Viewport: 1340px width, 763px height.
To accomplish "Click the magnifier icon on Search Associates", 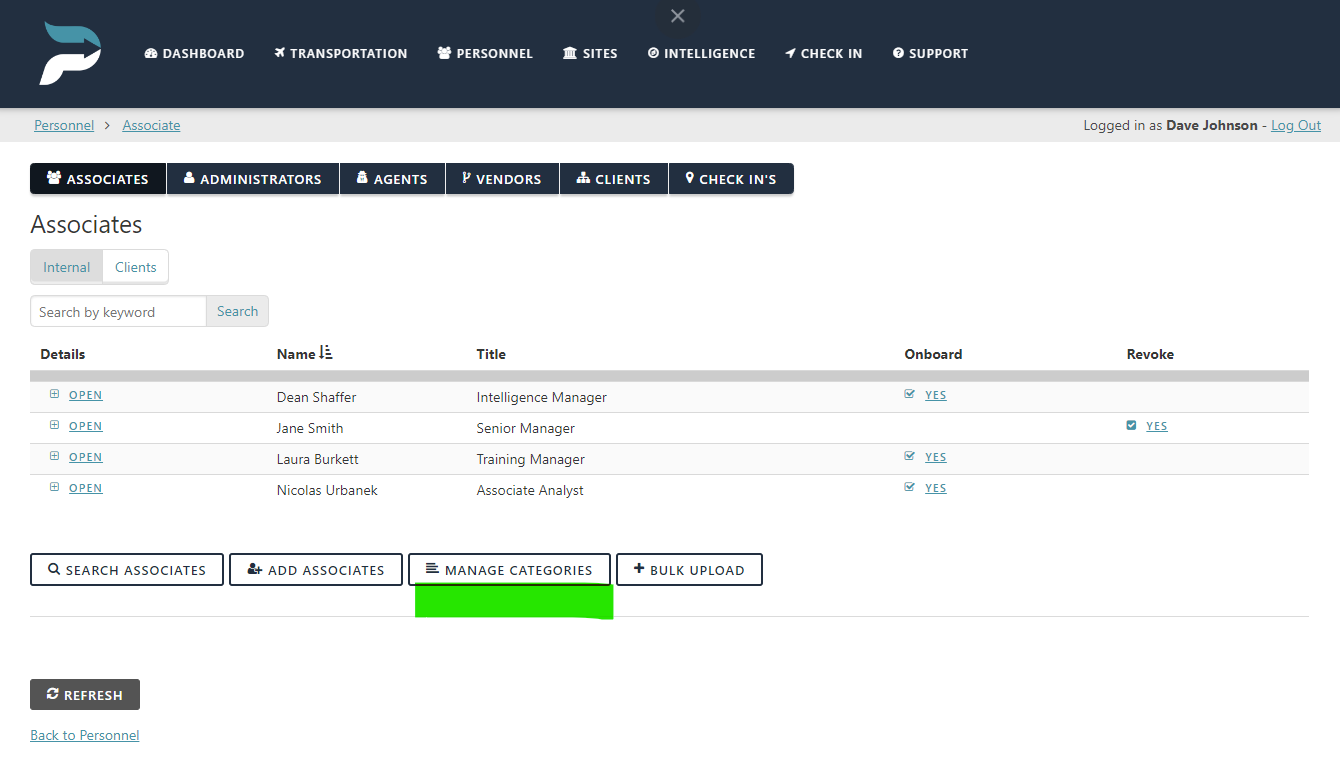I will tap(54, 569).
